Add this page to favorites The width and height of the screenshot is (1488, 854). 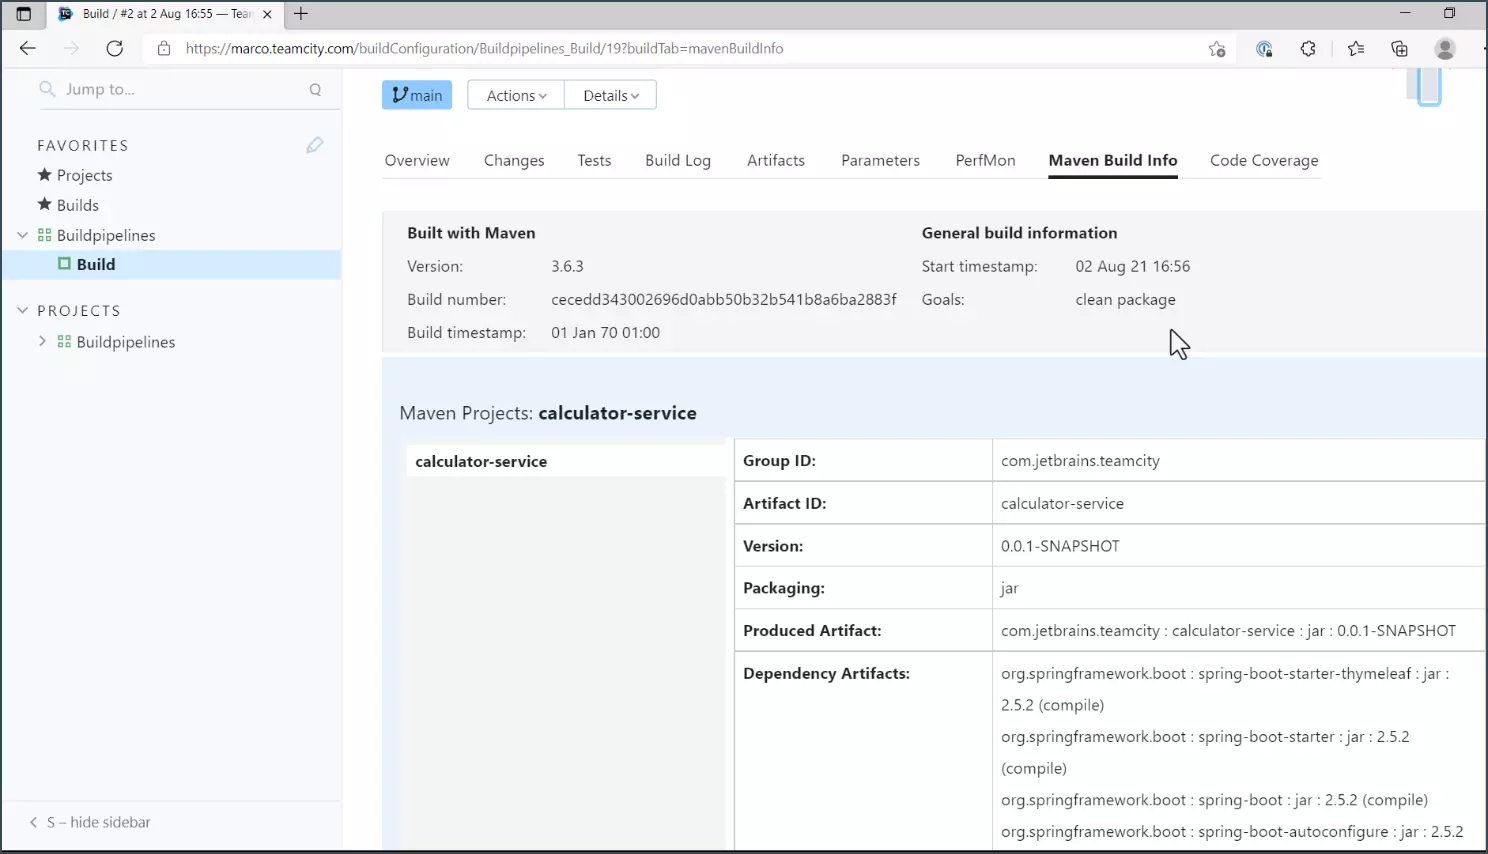click(x=1216, y=48)
